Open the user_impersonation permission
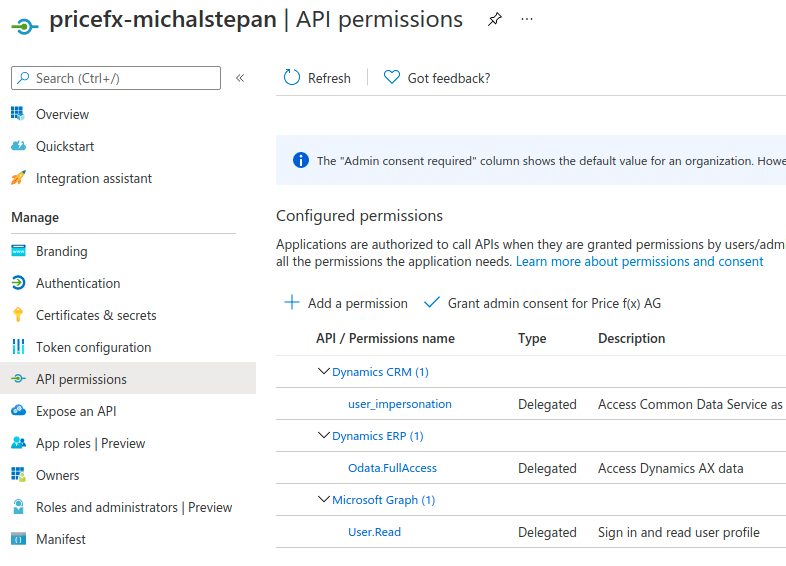Screen dimensions: 786x566 (x=400, y=404)
